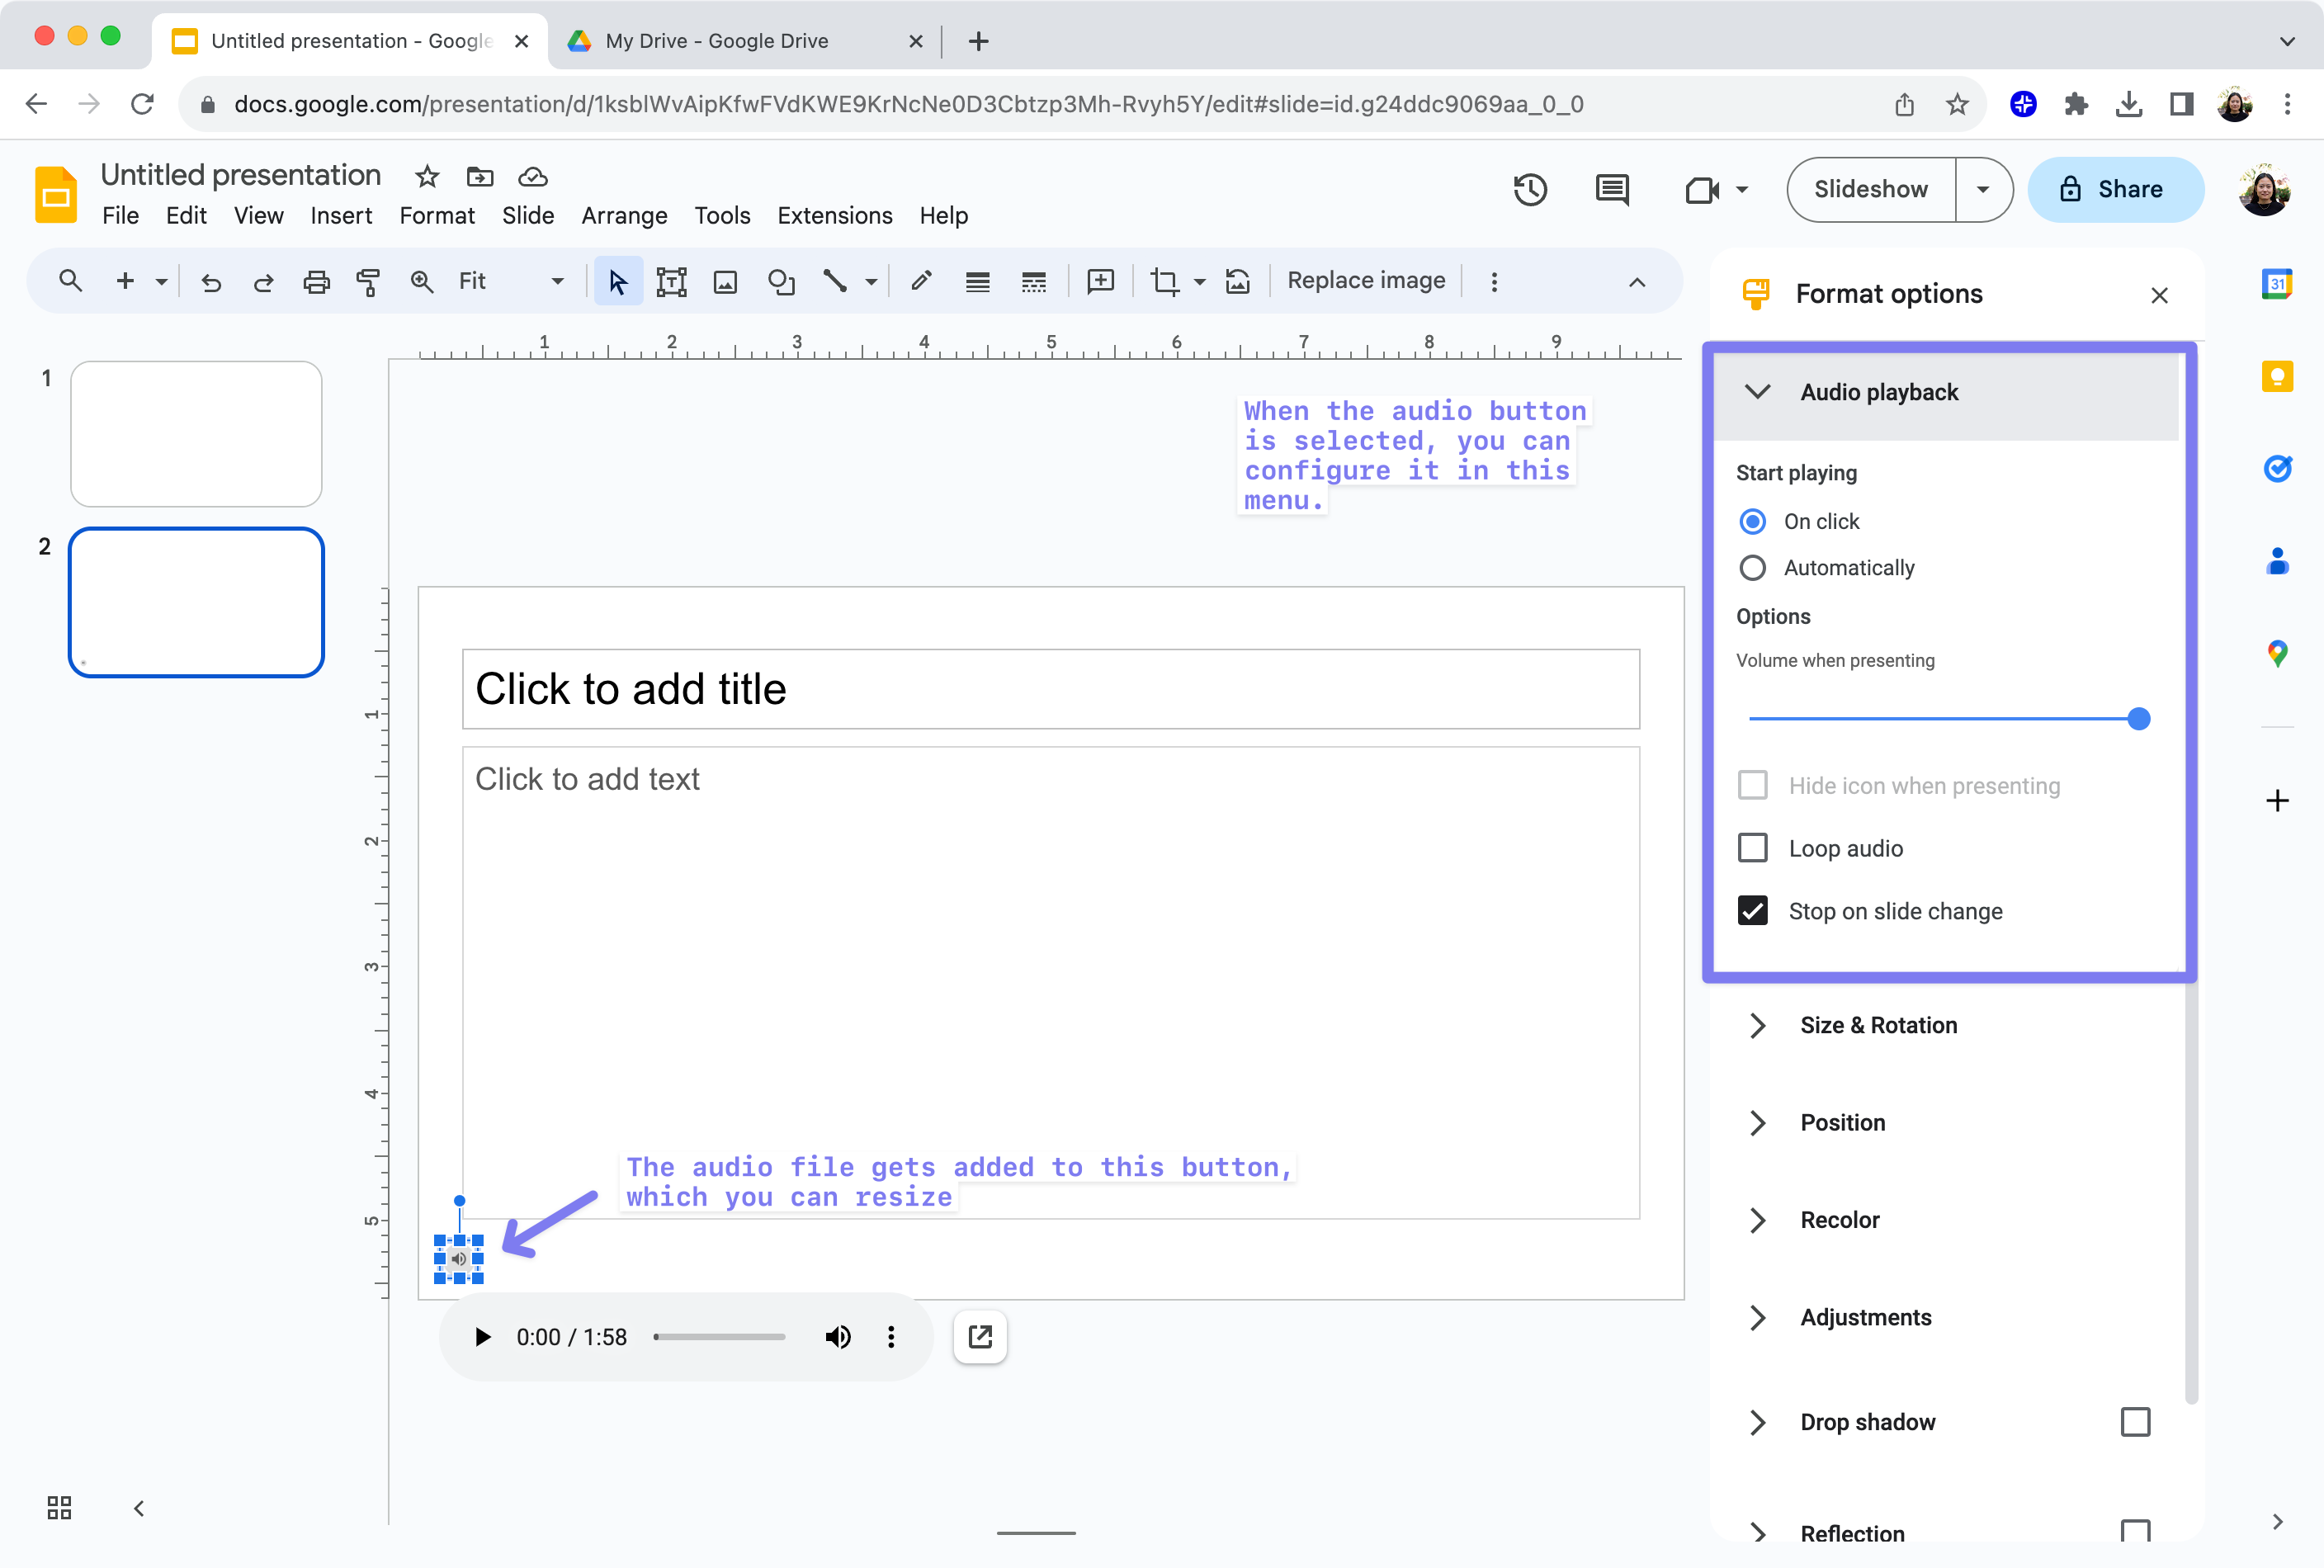
Task: Open the comment history icon
Action: [1612, 189]
